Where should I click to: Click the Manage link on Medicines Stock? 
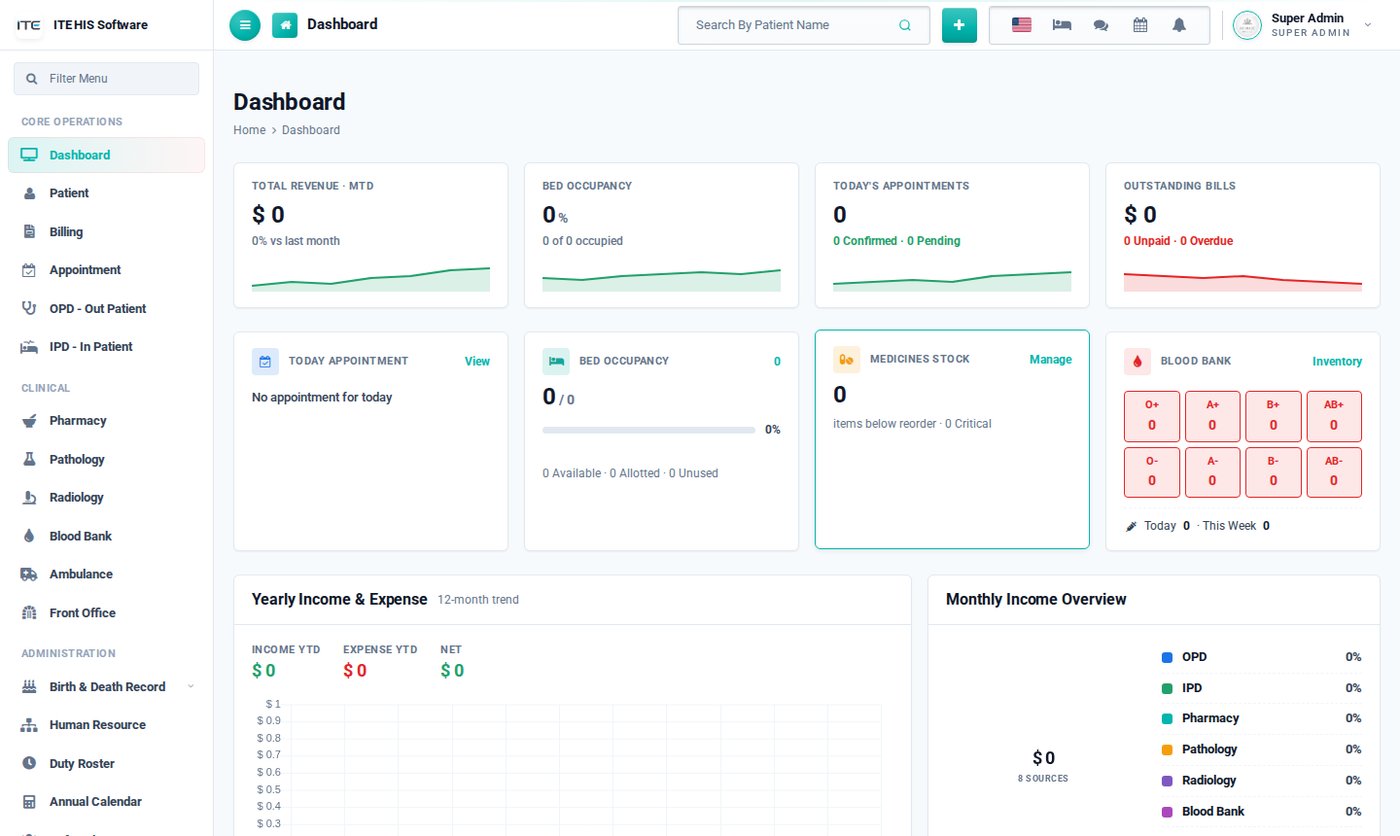[x=1050, y=359]
